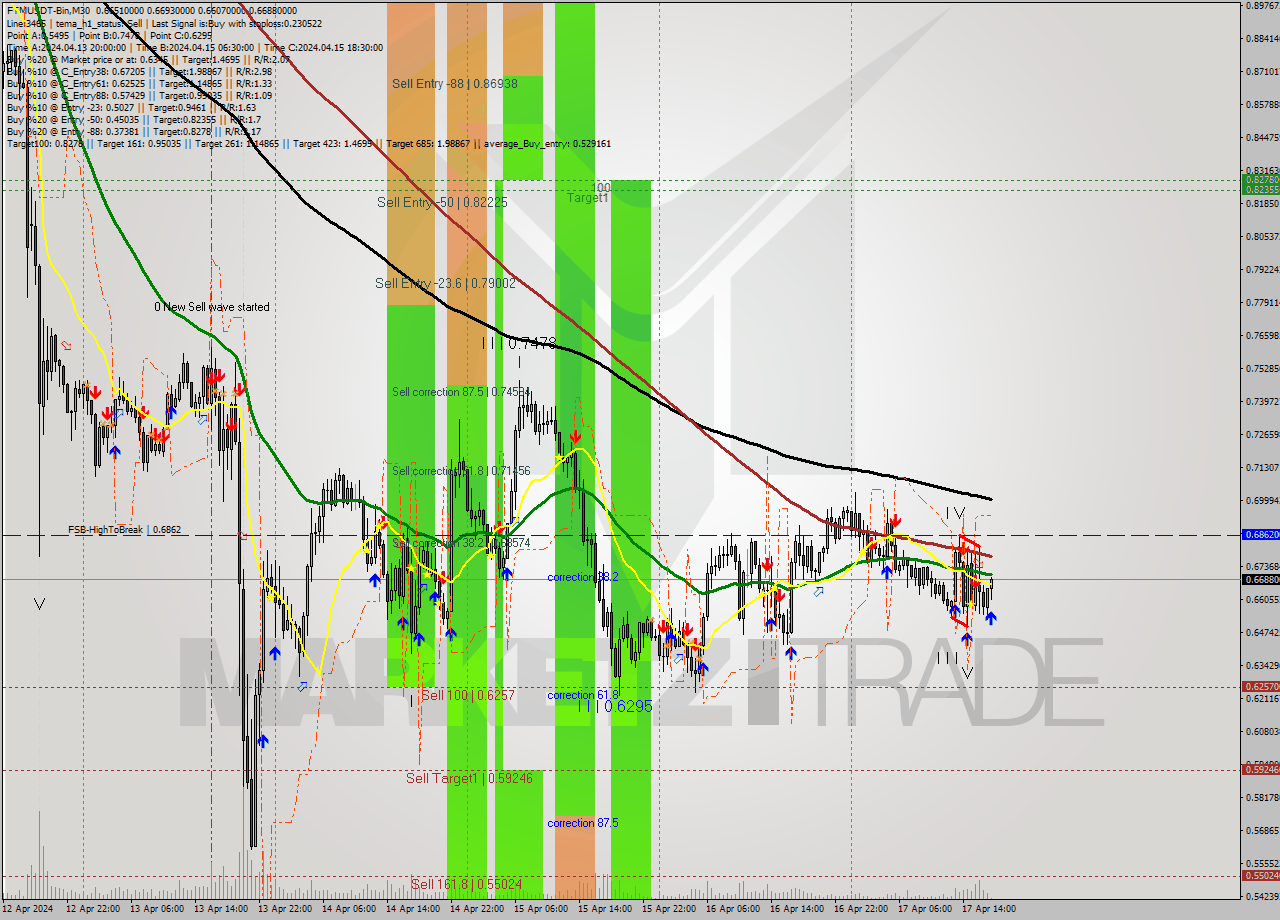
Task: Click the 0.88410 price scale value
Action: point(1263,38)
